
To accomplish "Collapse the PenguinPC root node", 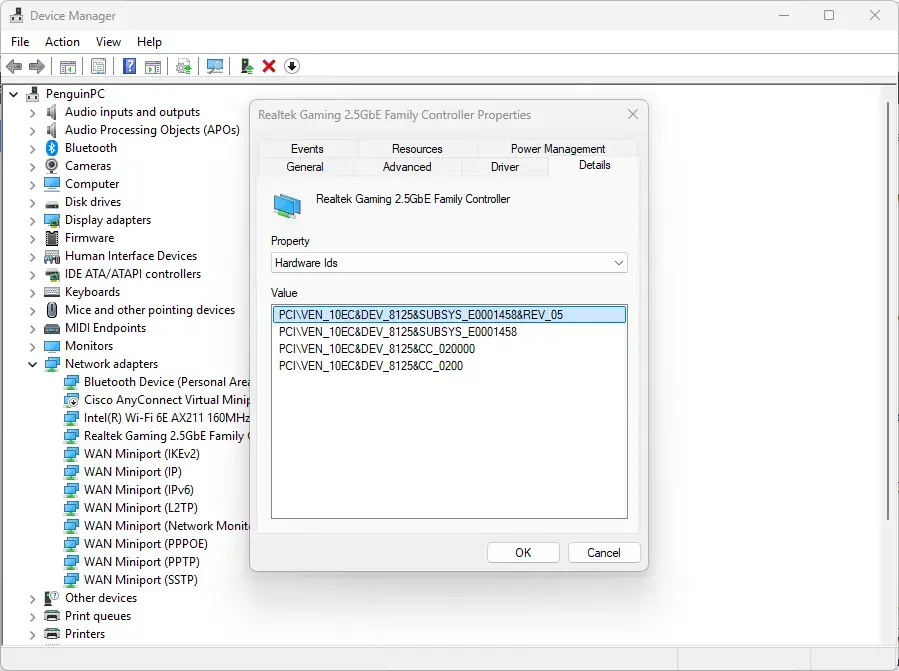I will [x=14, y=94].
